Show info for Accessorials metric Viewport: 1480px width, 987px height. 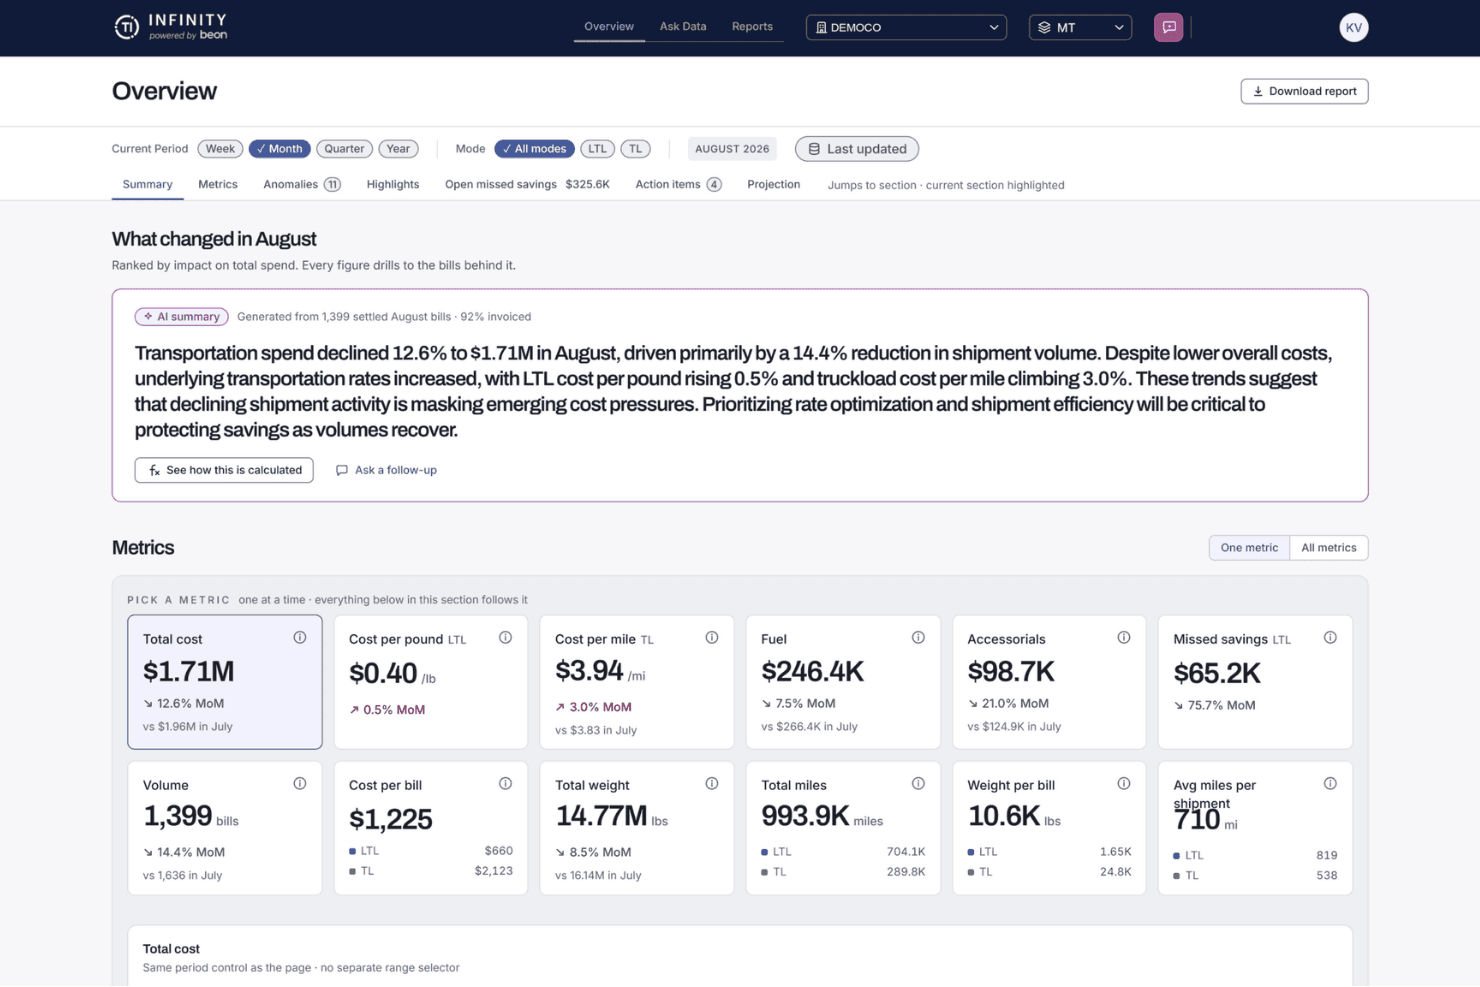(x=1124, y=638)
